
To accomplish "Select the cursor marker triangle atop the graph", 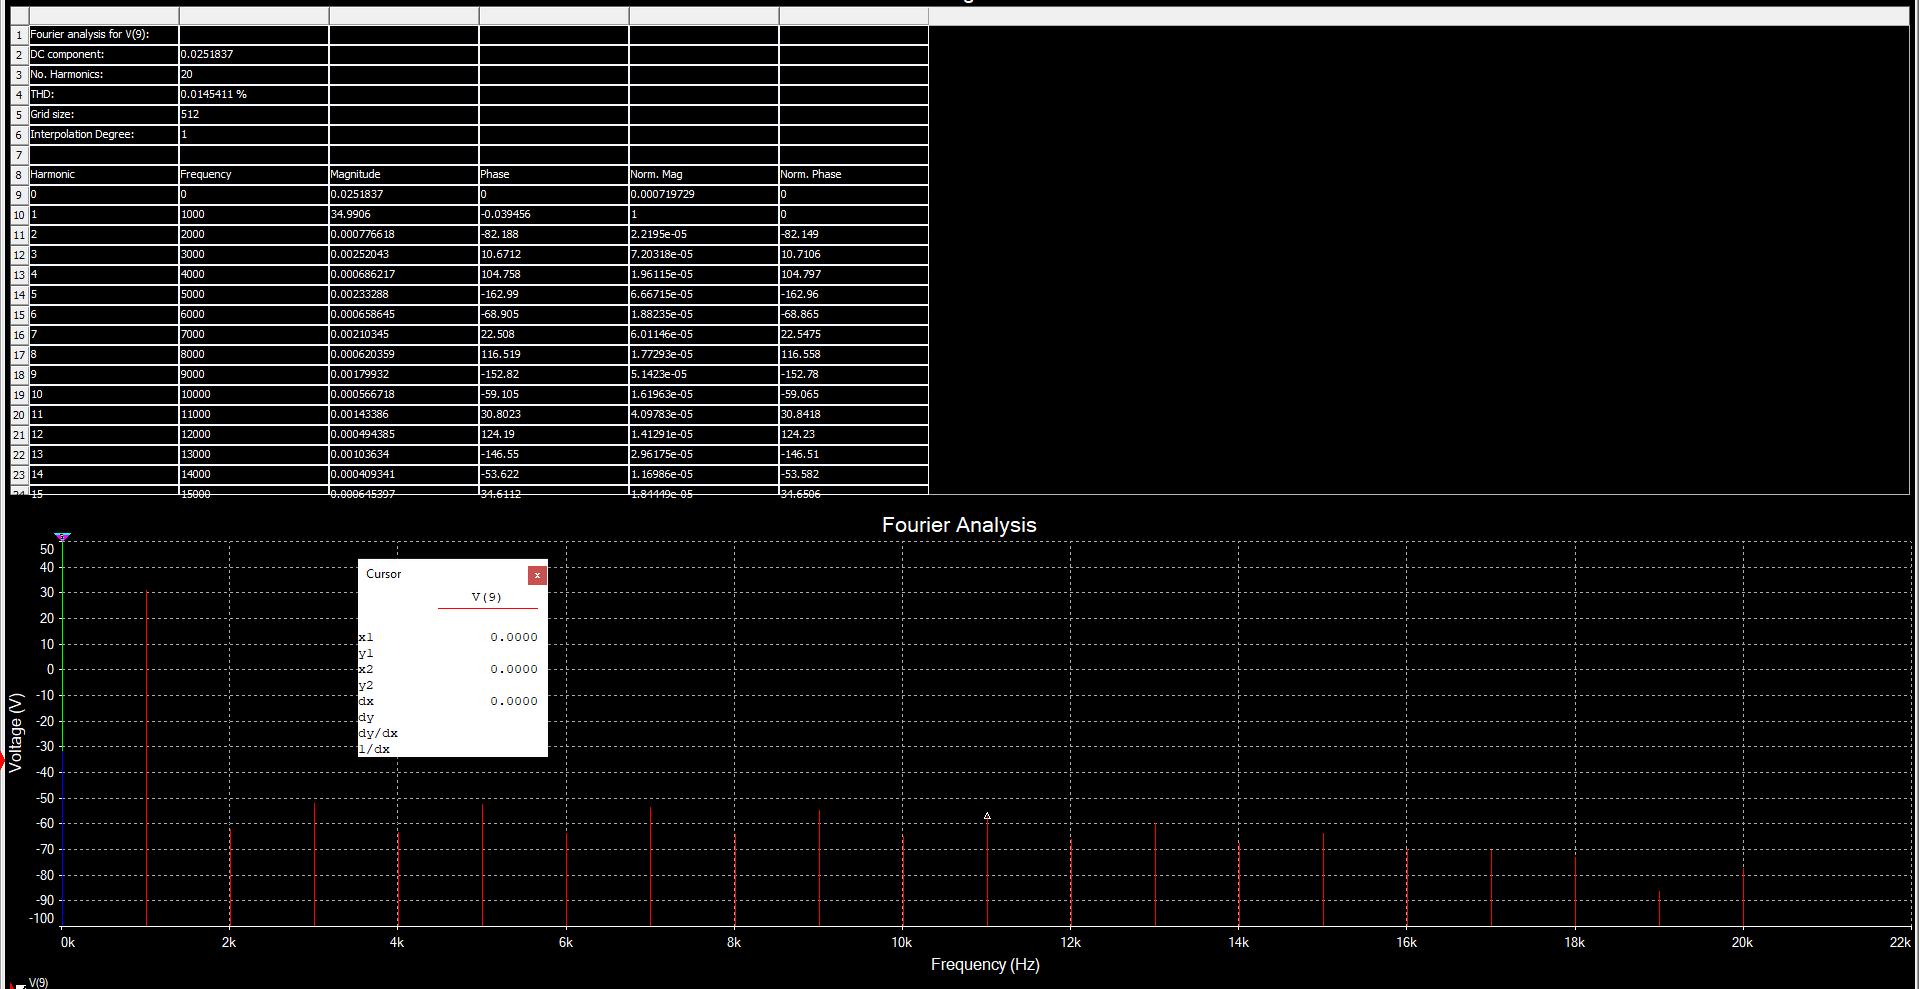I will [x=63, y=538].
